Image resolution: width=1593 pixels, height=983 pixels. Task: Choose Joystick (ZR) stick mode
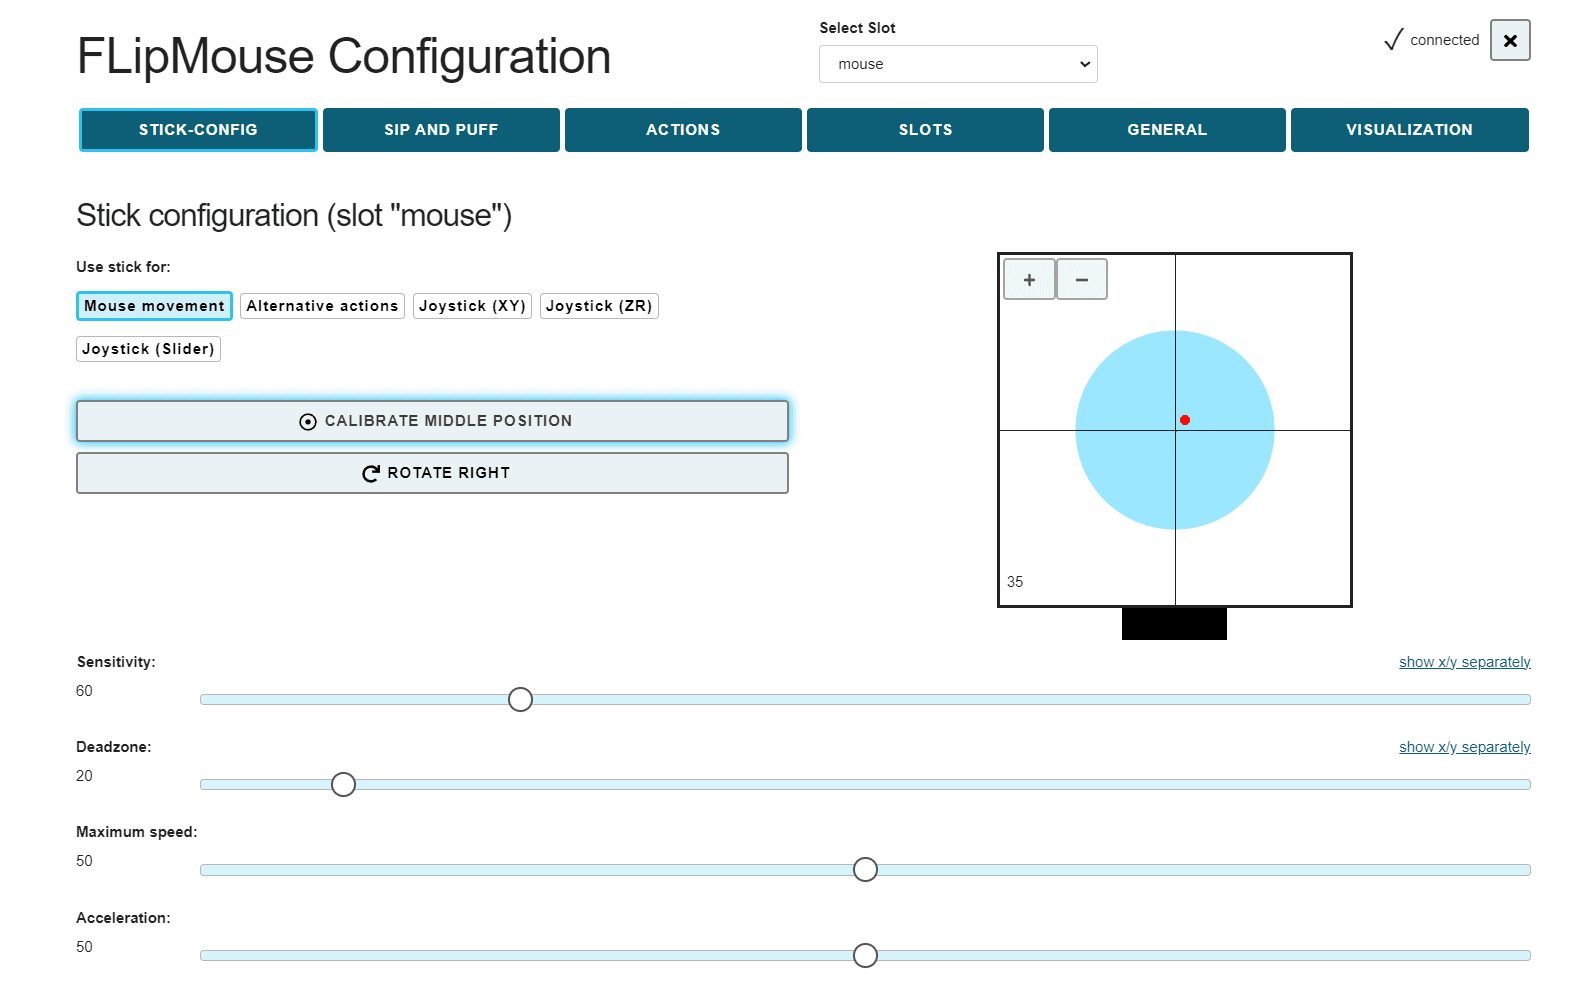[x=599, y=306]
